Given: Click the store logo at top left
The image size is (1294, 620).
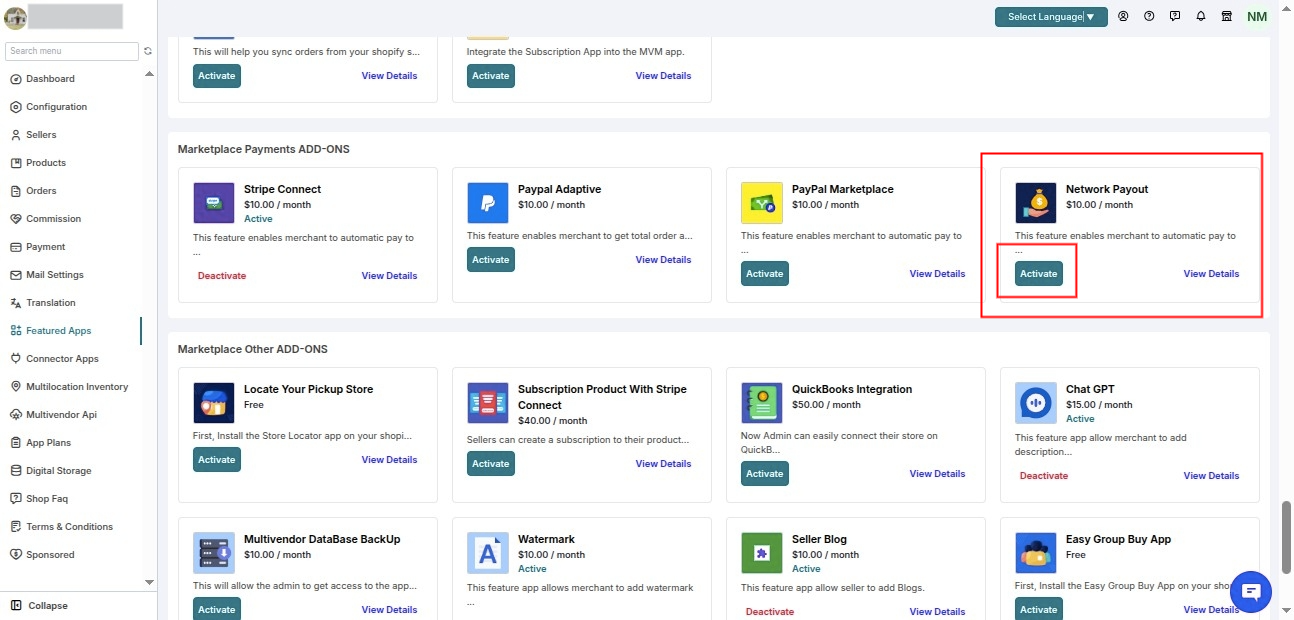Looking at the screenshot, I should tap(15, 18).
